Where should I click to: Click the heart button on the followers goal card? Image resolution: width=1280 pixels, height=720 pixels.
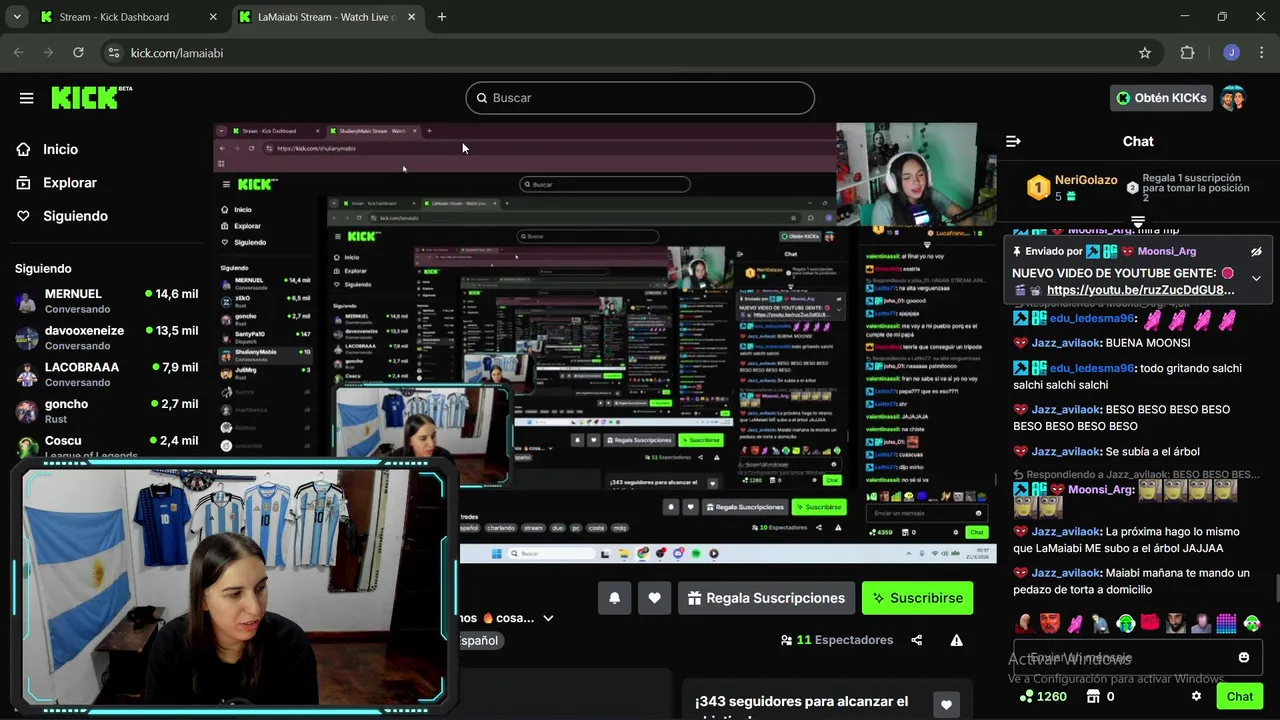click(946, 705)
